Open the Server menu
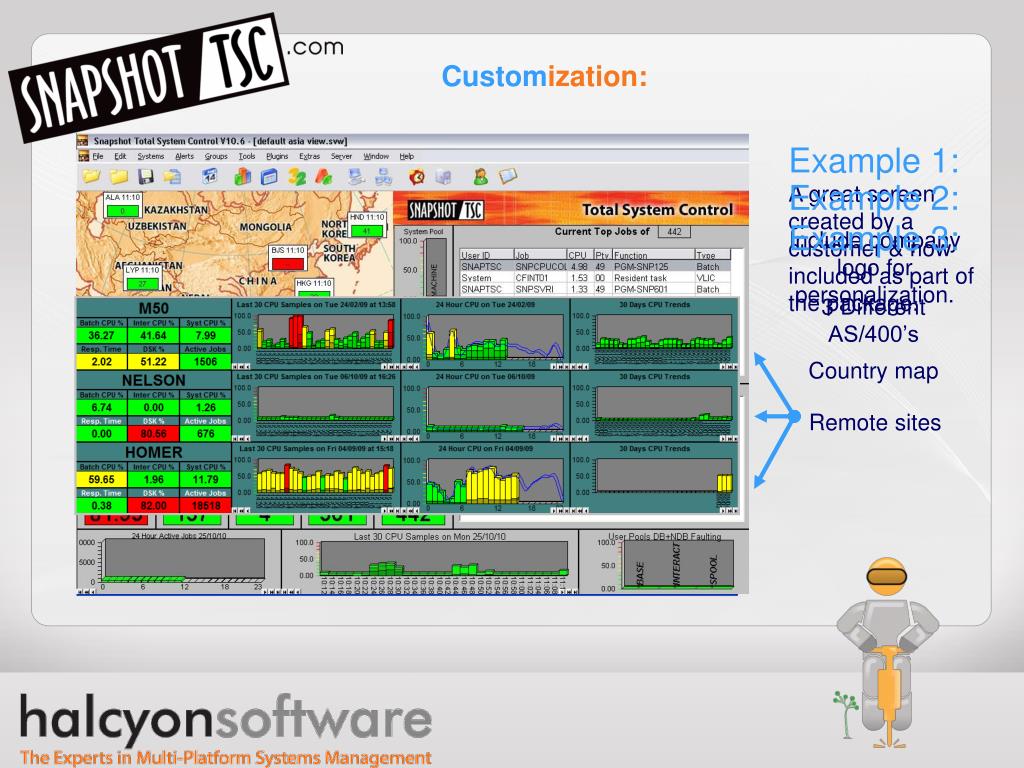Image resolution: width=1024 pixels, height=768 pixels. point(341,157)
